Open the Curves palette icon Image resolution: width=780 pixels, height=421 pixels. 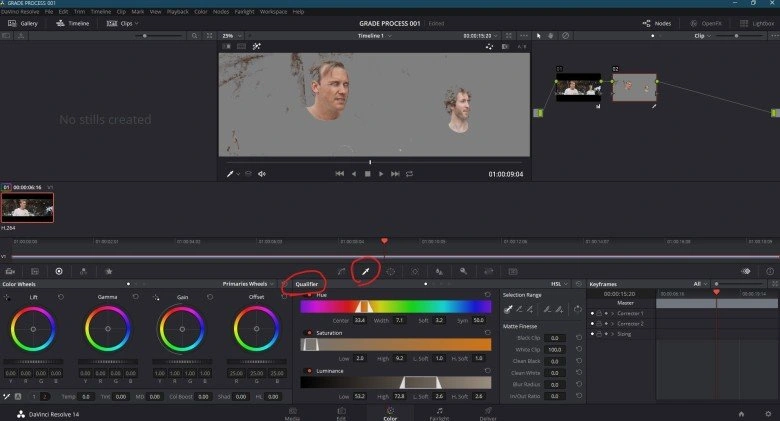(341, 271)
